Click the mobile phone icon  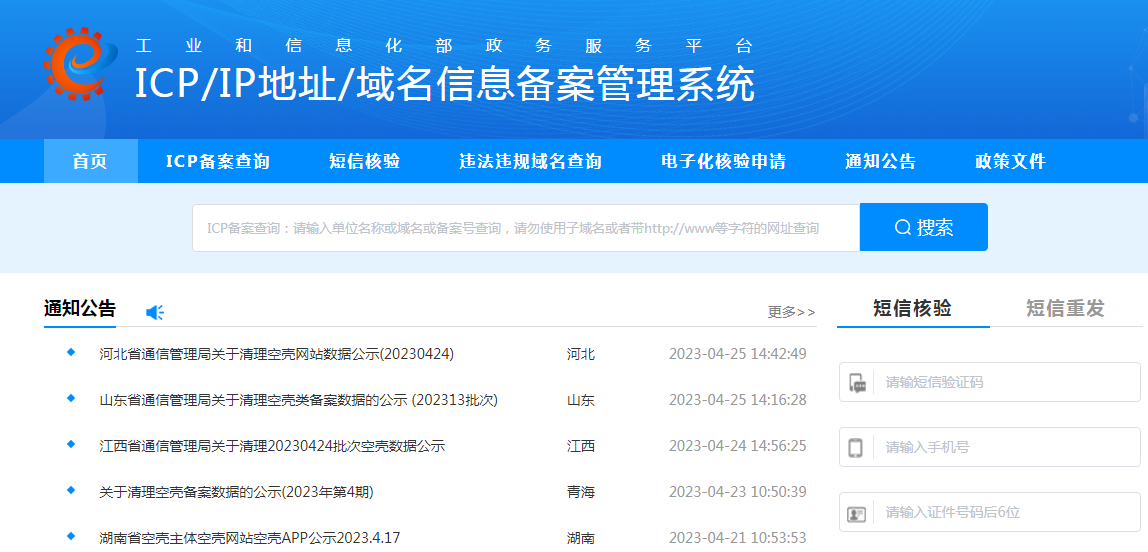[855, 448]
